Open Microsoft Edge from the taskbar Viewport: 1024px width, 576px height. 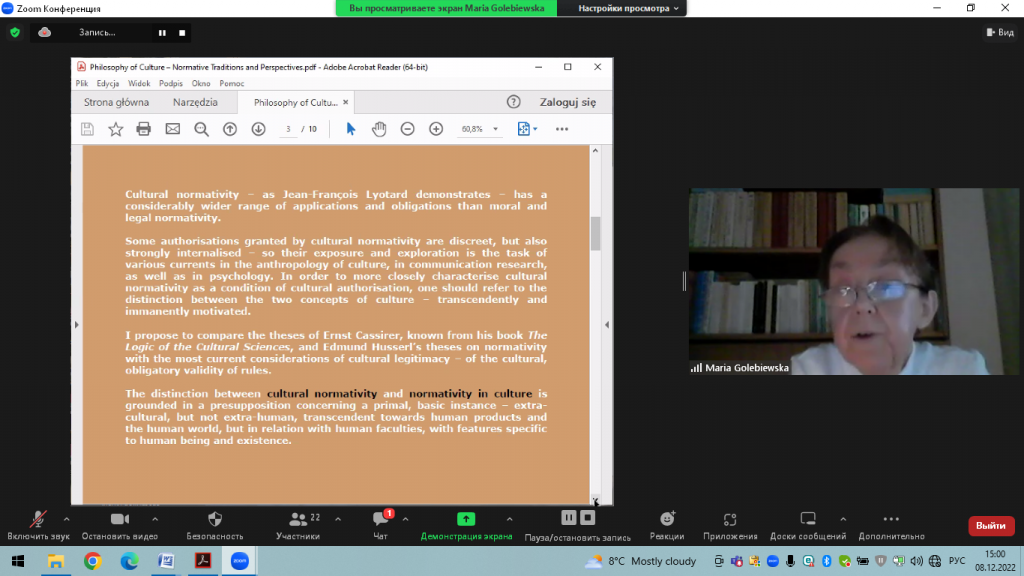tap(129, 561)
